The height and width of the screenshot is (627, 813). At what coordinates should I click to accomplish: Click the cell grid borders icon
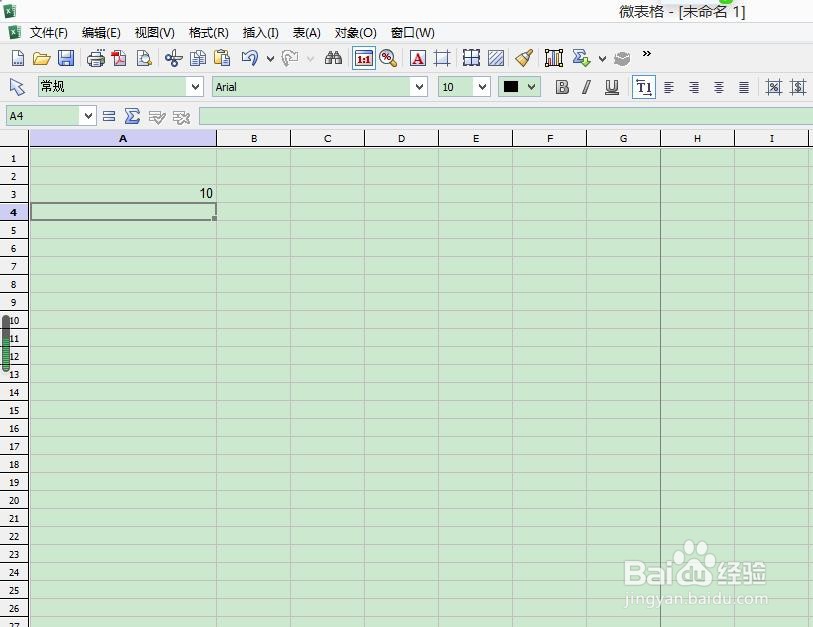(x=471, y=58)
